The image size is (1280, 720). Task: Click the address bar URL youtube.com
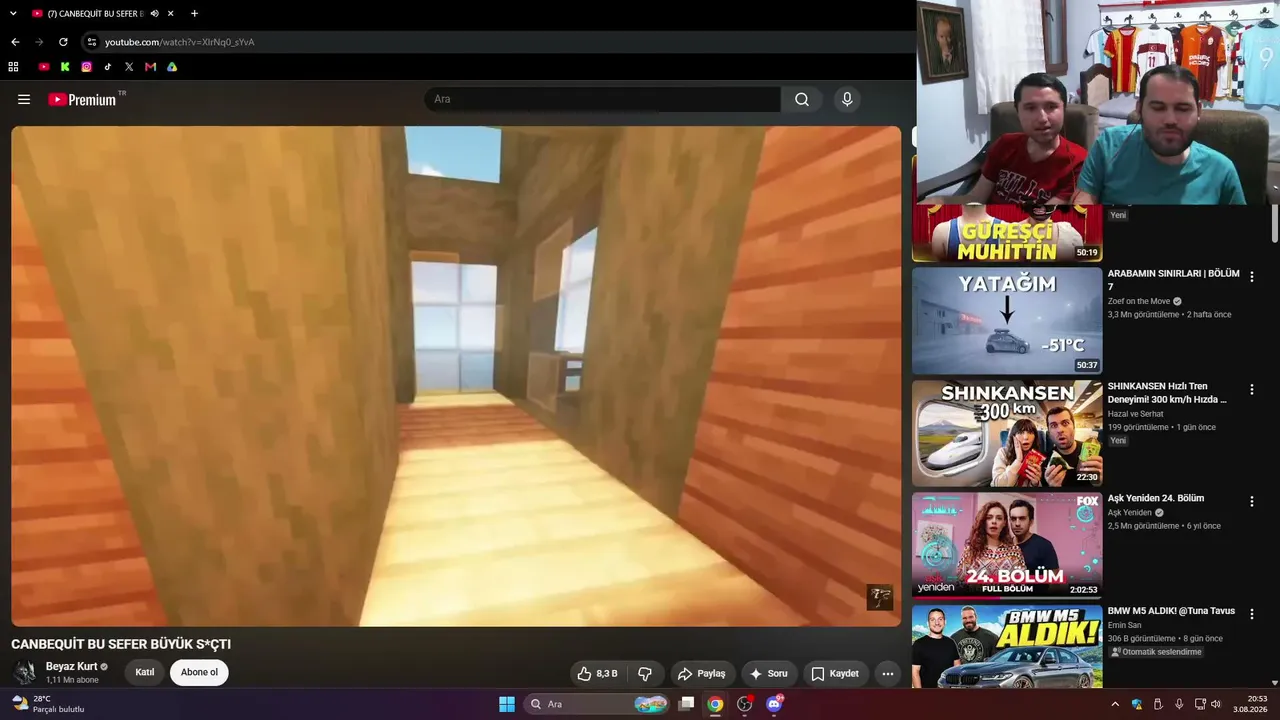coord(180,42)
